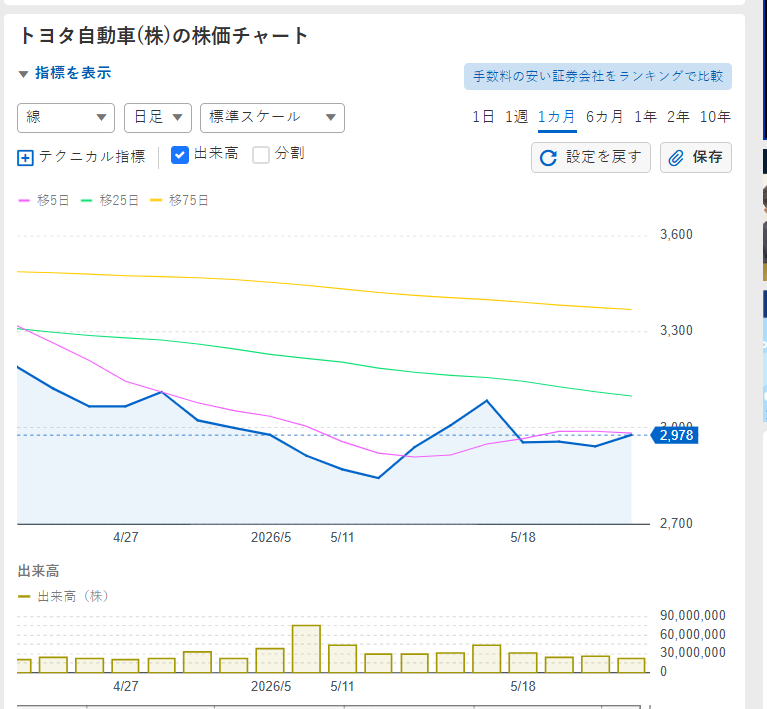
Task: Click the circular reset arrow icon
Action: [x=548, y=158]
